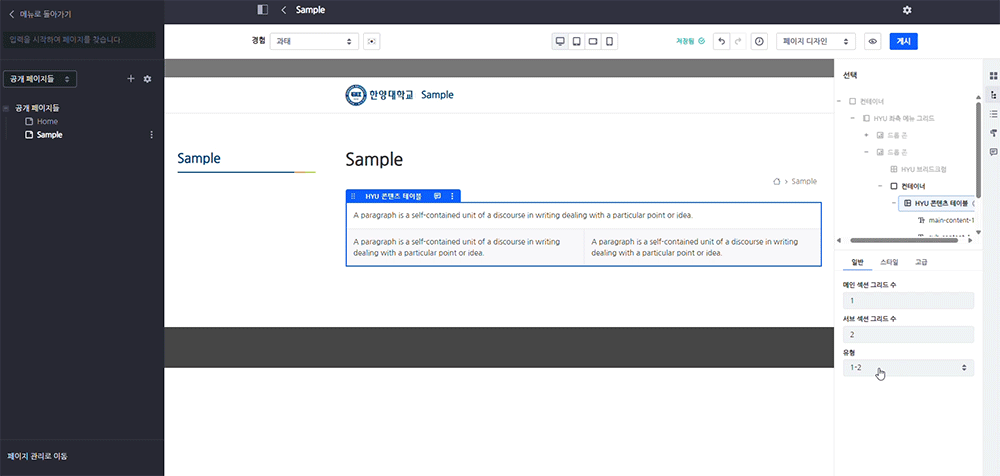Open comment icon on HYU content table

437,196
